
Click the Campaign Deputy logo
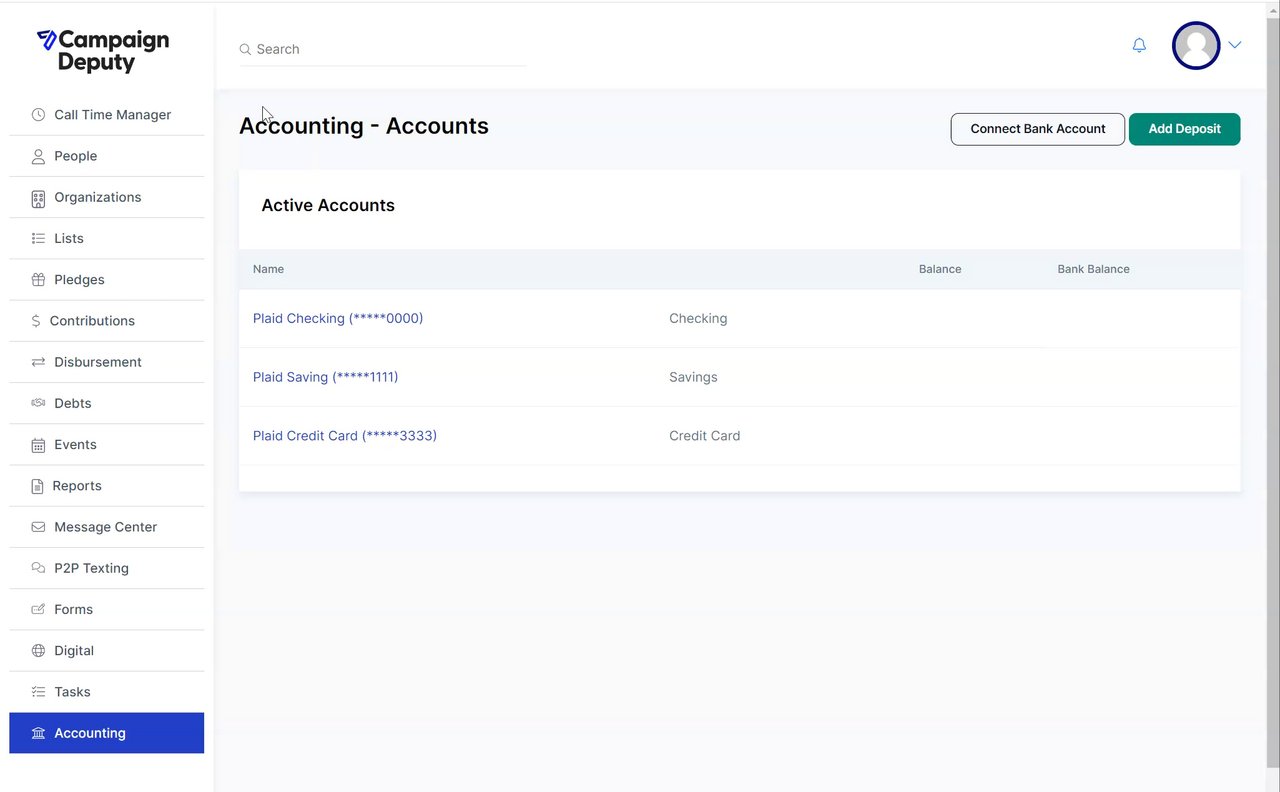click(103, 51)
